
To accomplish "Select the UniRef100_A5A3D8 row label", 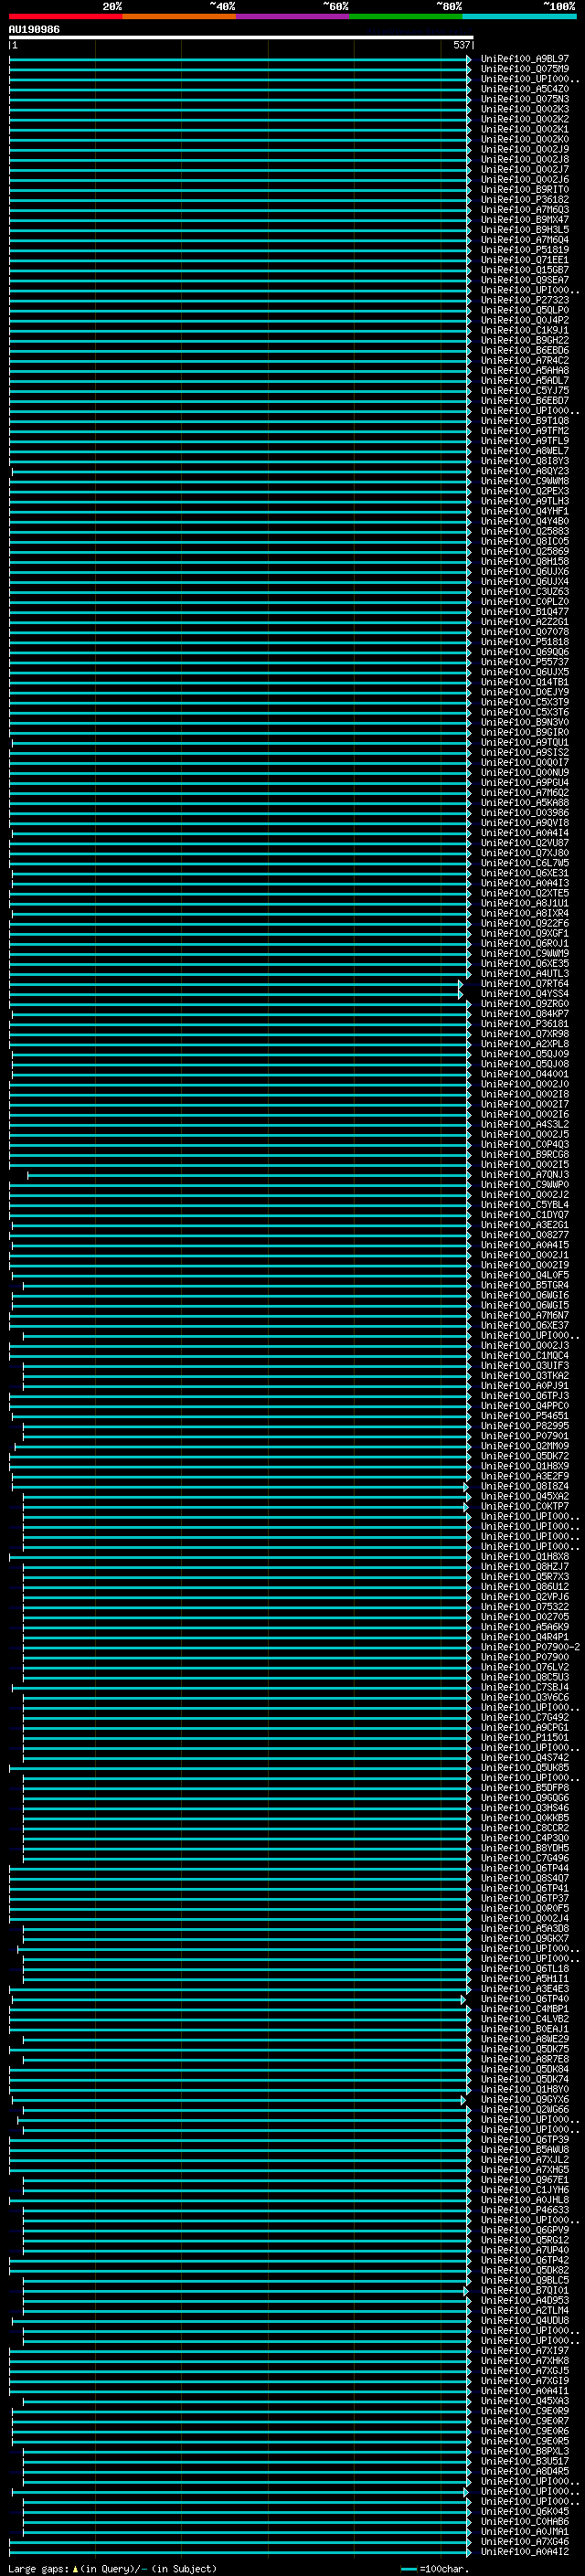I will coord(524,1929).
